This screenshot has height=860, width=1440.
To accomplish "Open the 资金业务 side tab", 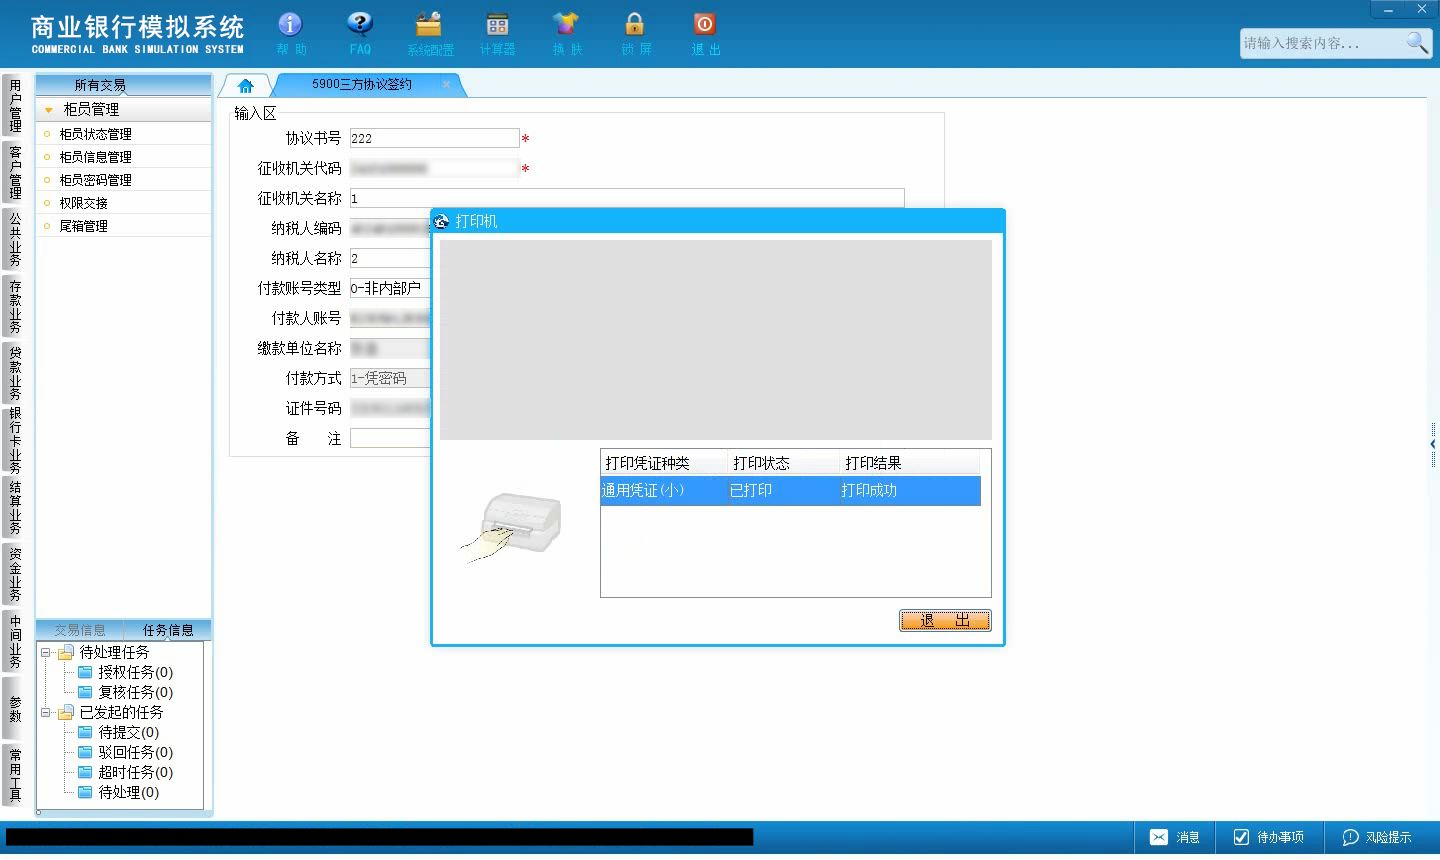I will tap(14, 575).
